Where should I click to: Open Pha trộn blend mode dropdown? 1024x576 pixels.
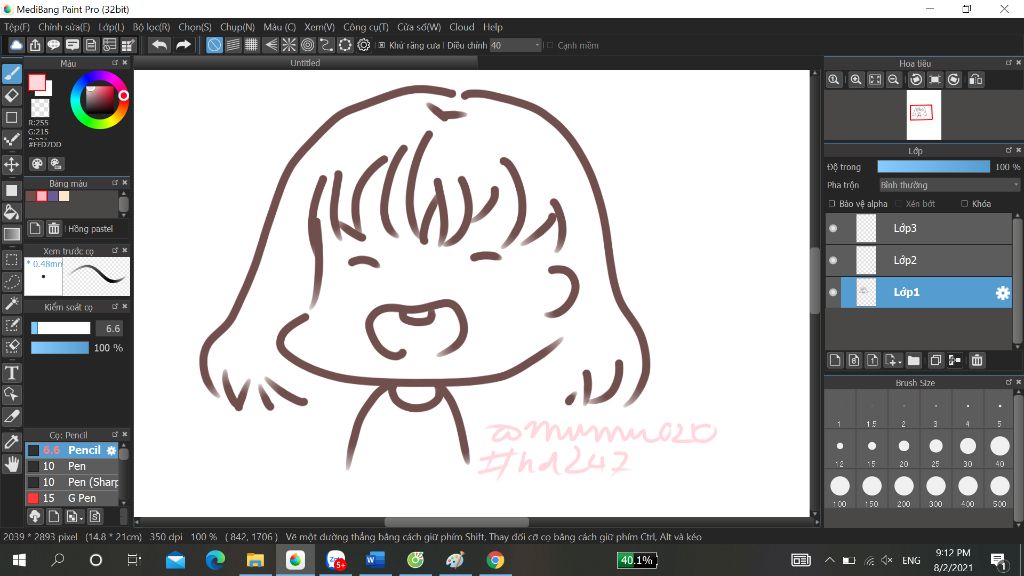point(950,185)
